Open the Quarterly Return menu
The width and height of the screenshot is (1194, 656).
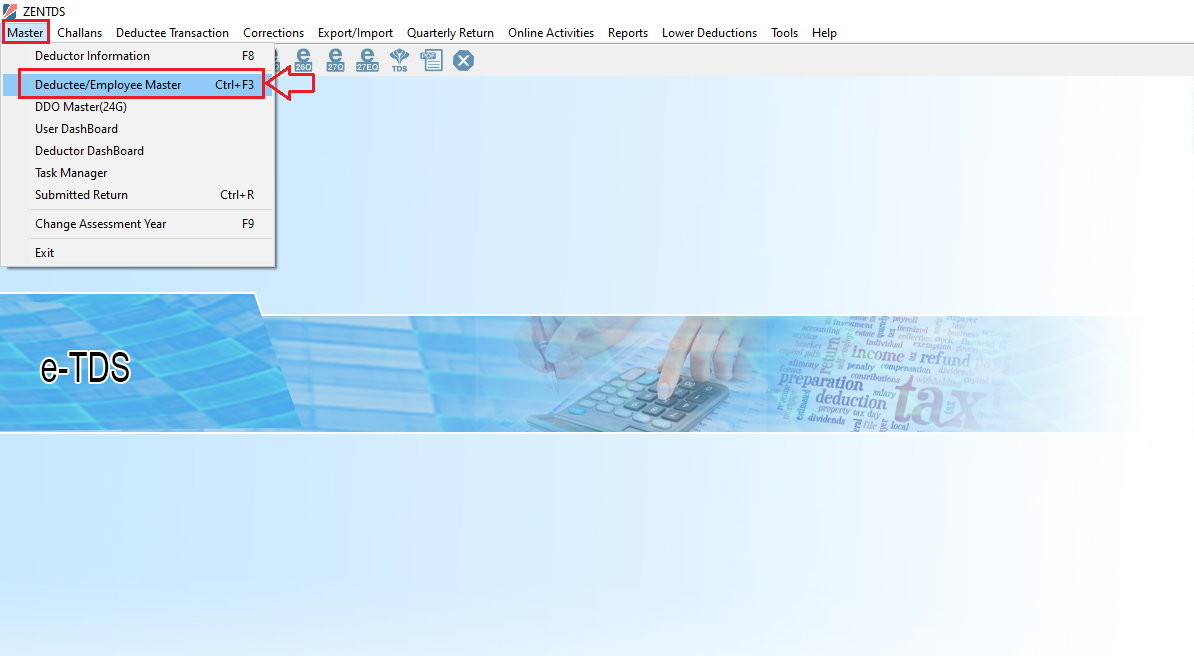click(450, 33)
